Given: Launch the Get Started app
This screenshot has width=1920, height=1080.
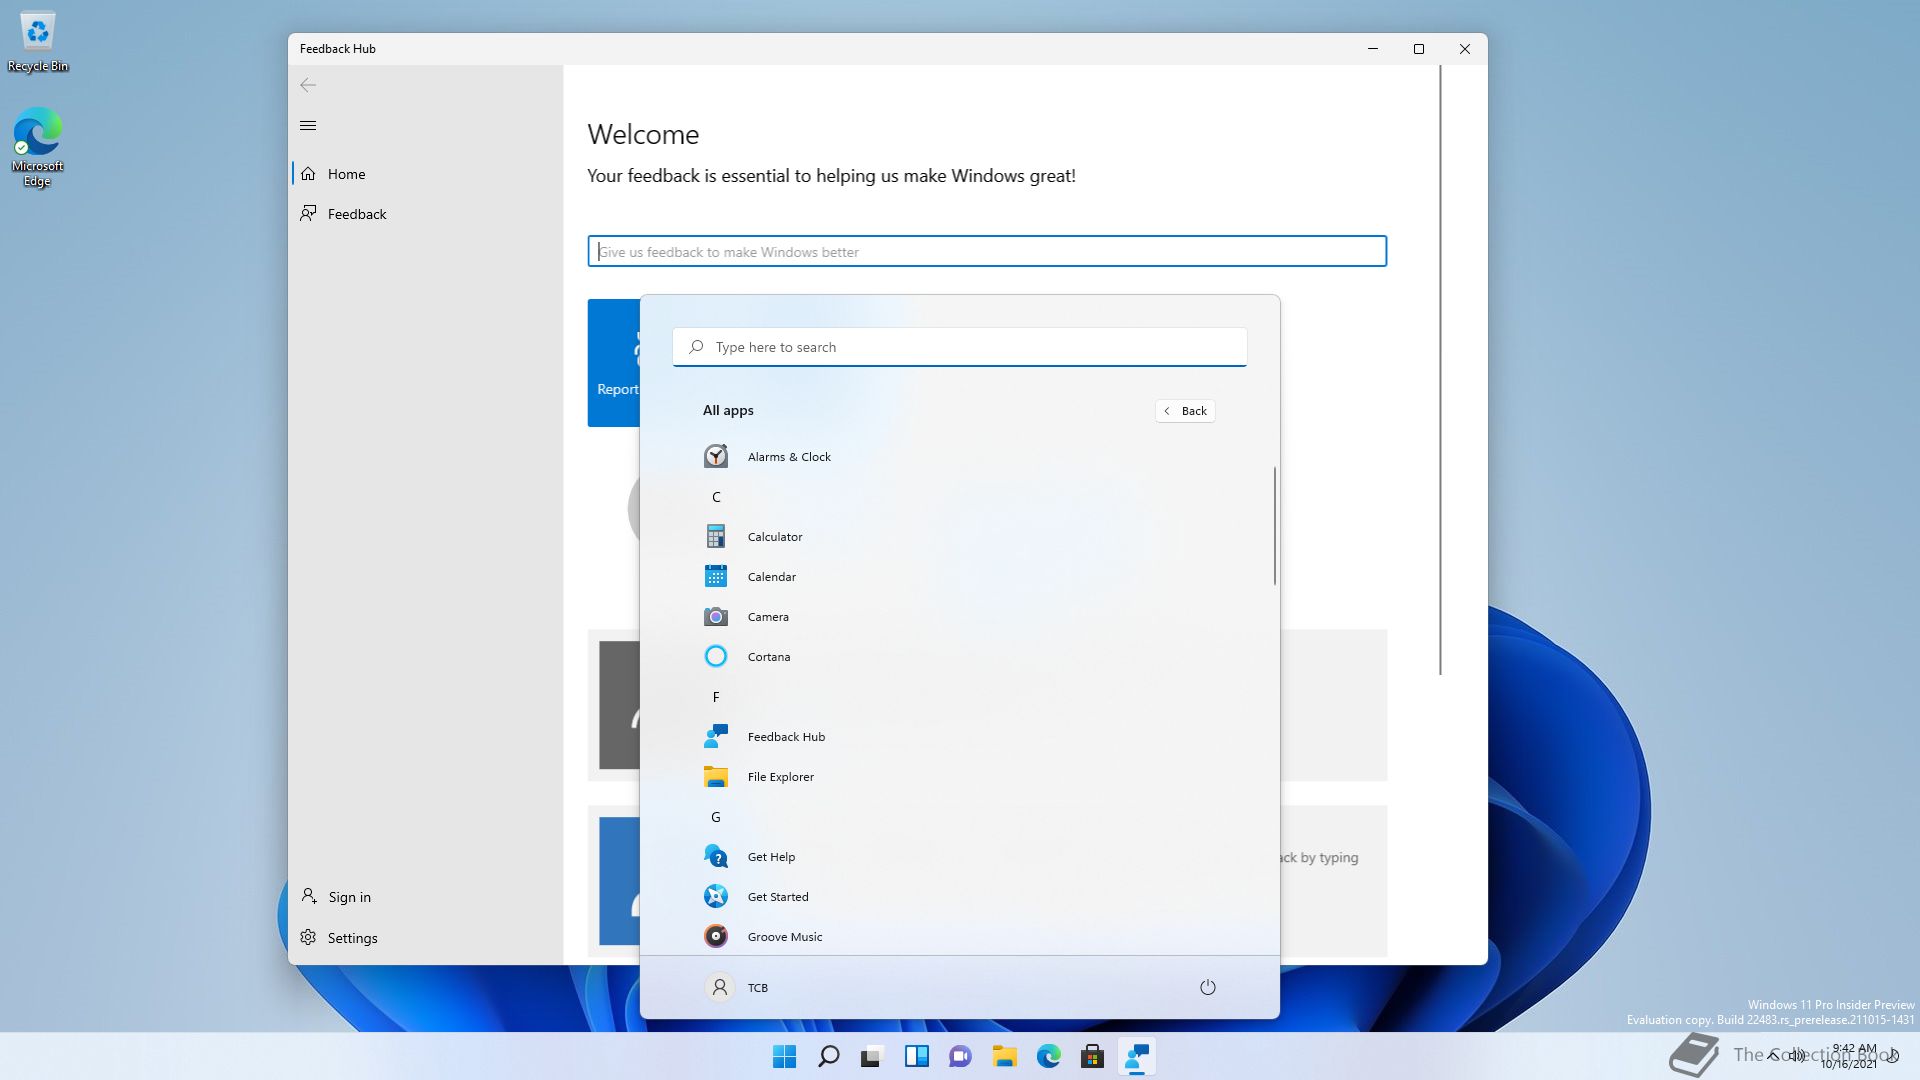Looking at the screenshot, I should [x=958, y=897].
